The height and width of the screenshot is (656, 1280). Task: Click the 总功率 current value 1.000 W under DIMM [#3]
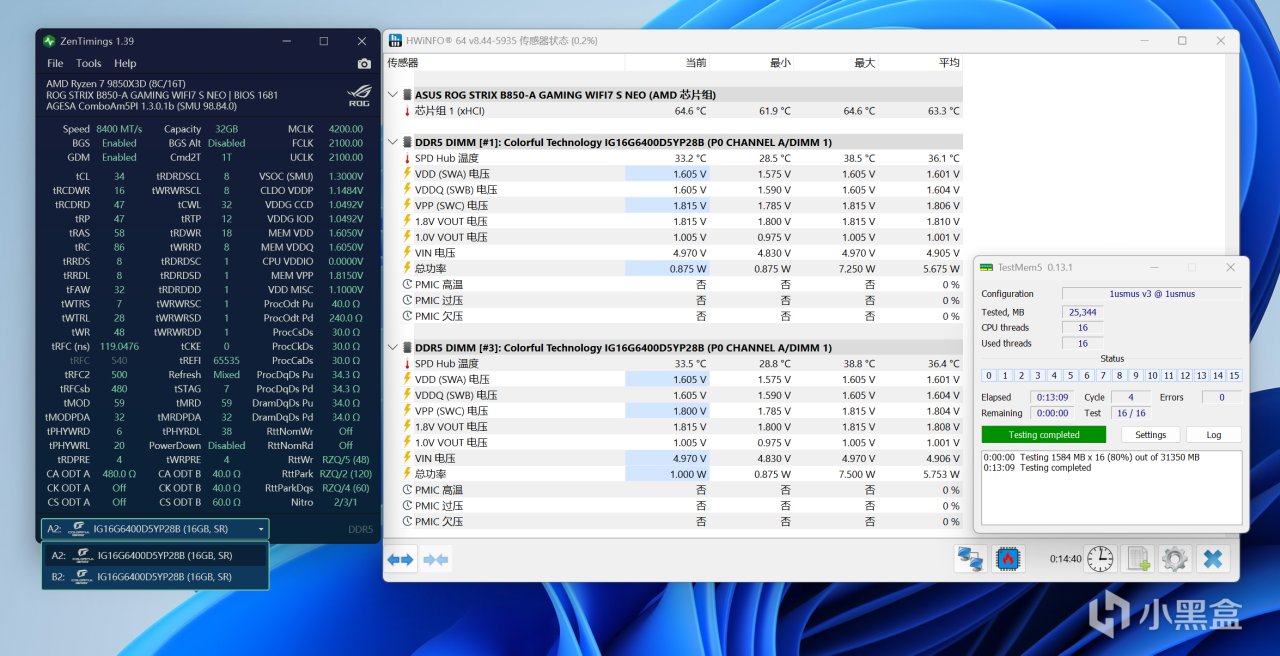coord(687,475)
